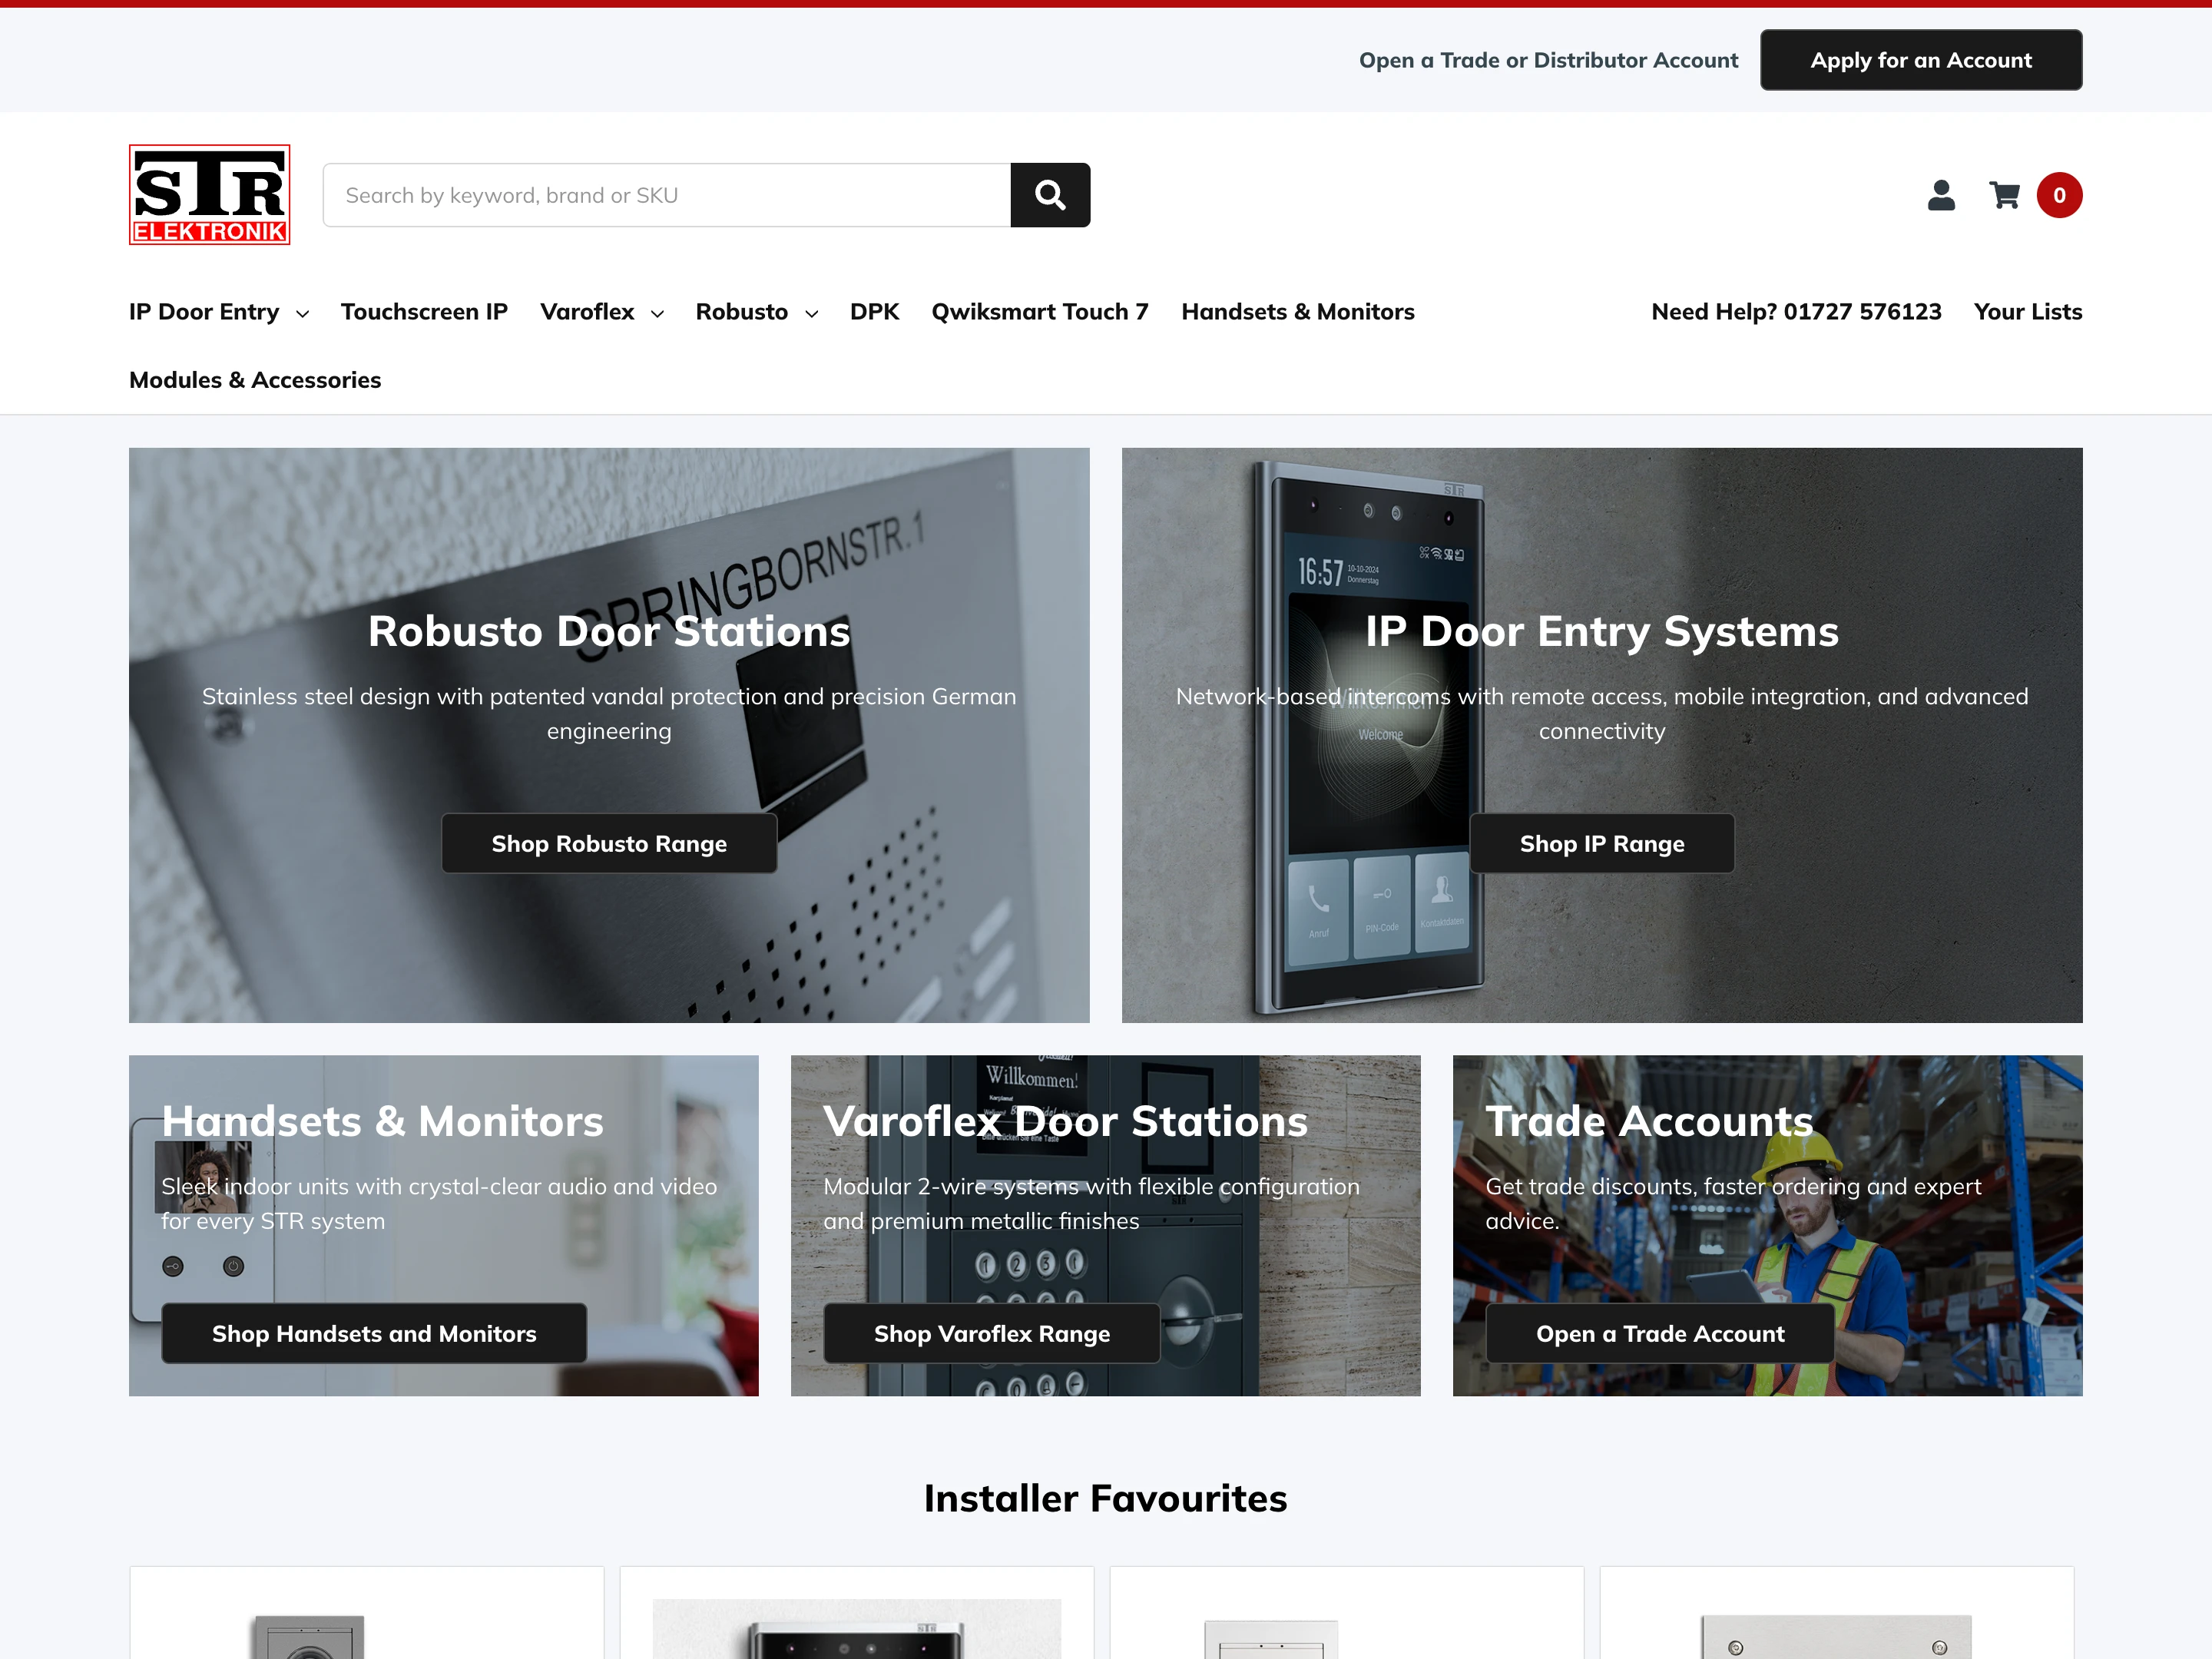Click Shop Varoflex Range button
The image size is (2212, 1659).
point(992,1334)
